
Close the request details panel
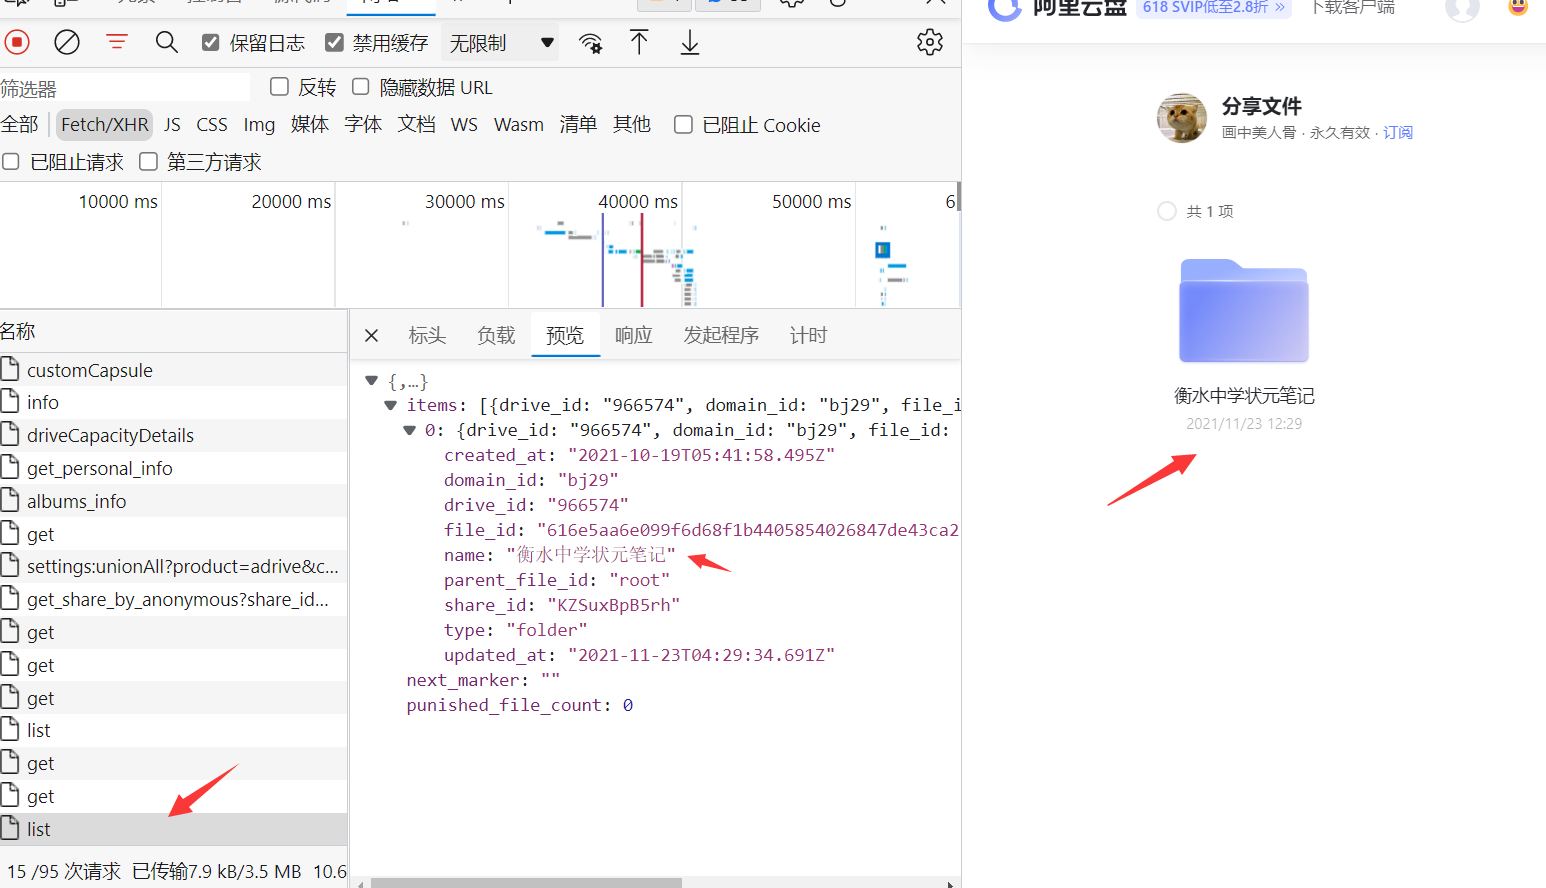[x=371, y=336]
